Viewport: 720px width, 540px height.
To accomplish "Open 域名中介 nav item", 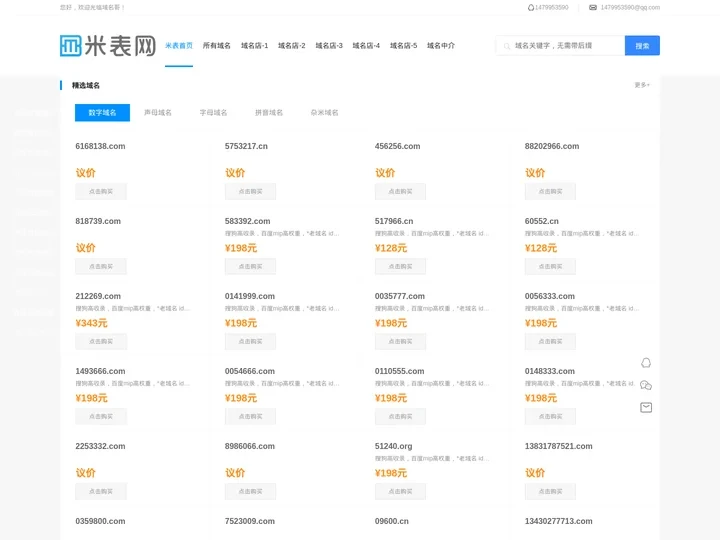I will (441, 45).
